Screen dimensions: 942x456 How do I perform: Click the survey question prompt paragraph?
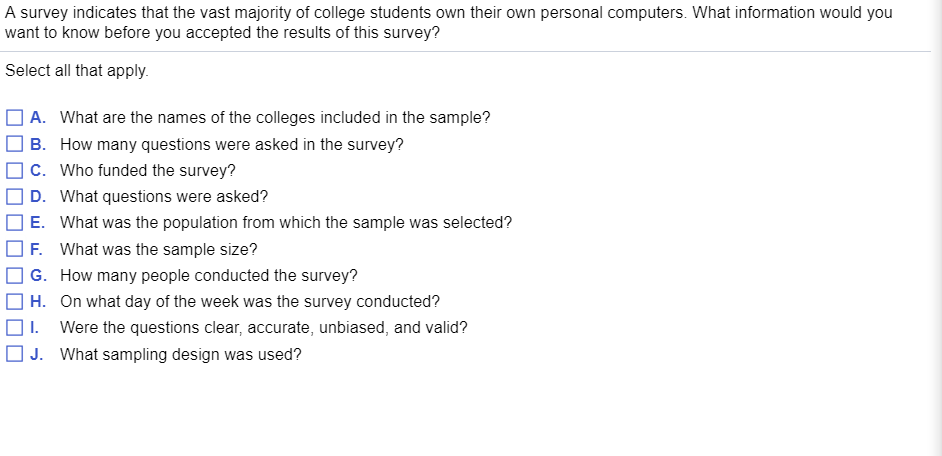coord(449,22)
